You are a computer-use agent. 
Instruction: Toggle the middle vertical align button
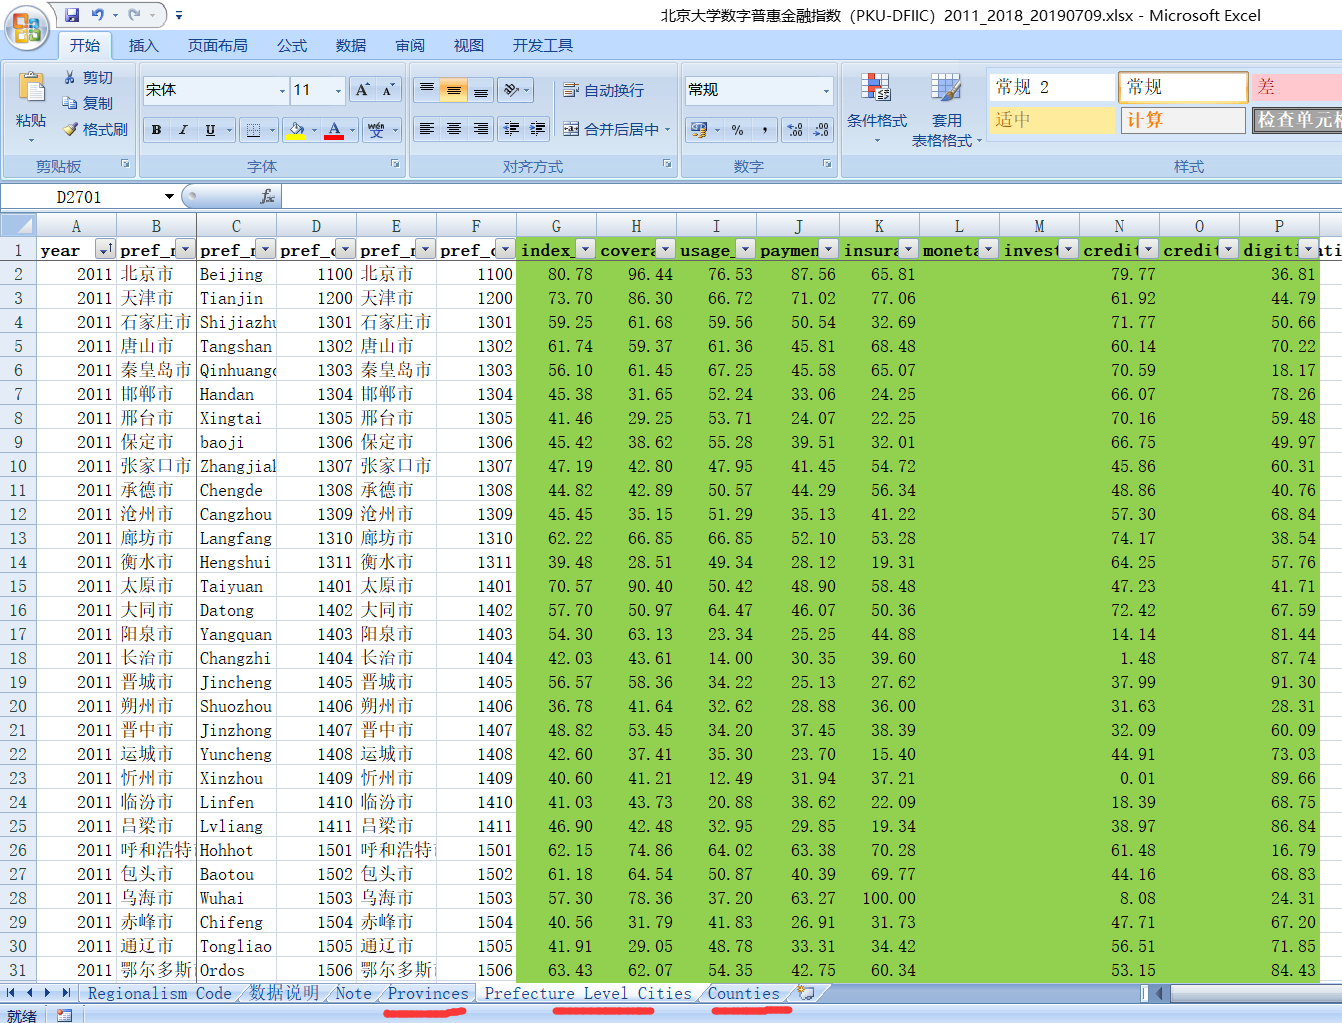click(x=454, y=90)
